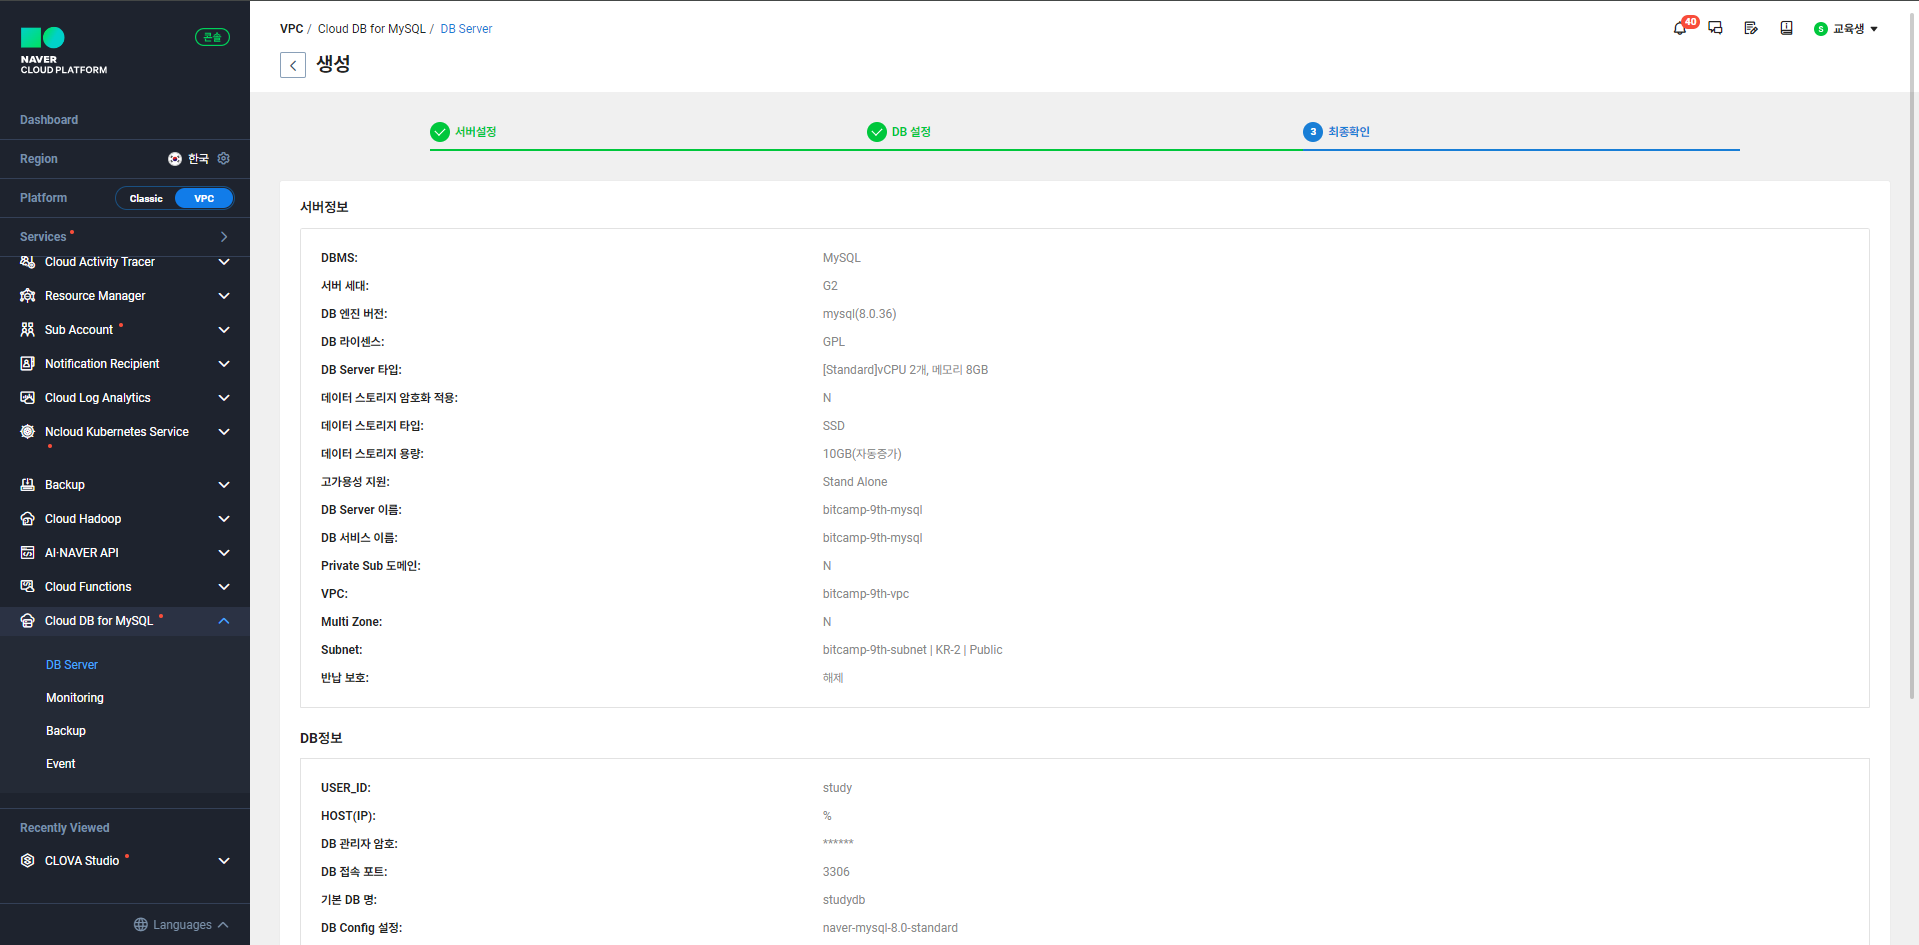Click the AI·NAVER API icon
Screen dimensions: 1919x945
28,553
